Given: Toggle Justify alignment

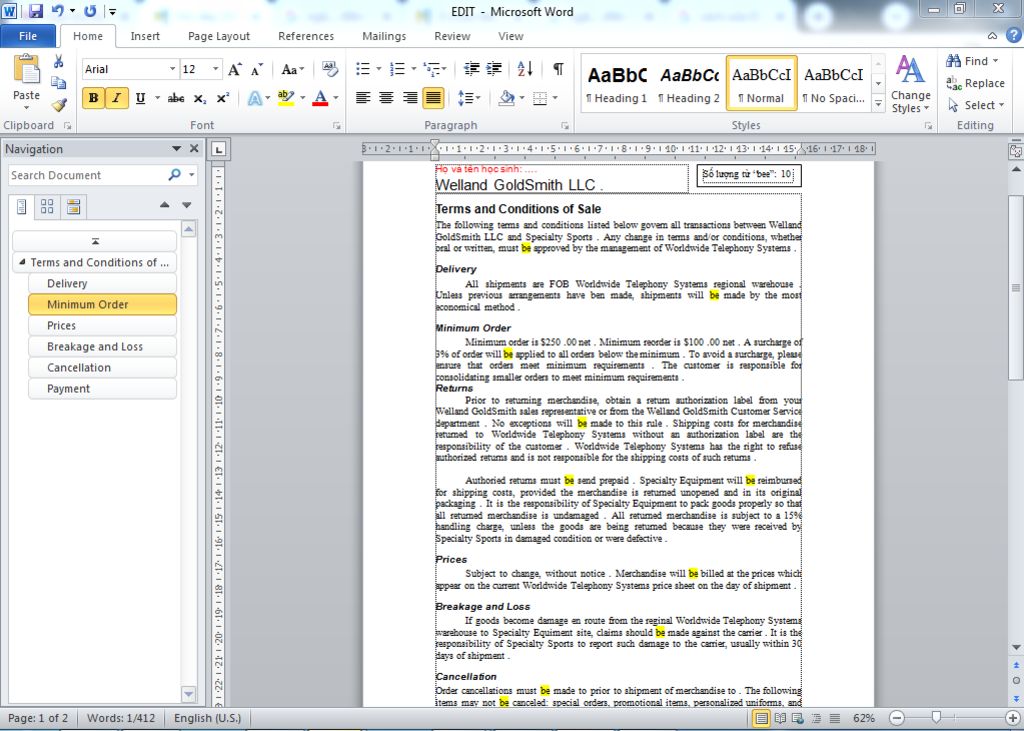Looking at the screenshot, I should pos(433,98).
